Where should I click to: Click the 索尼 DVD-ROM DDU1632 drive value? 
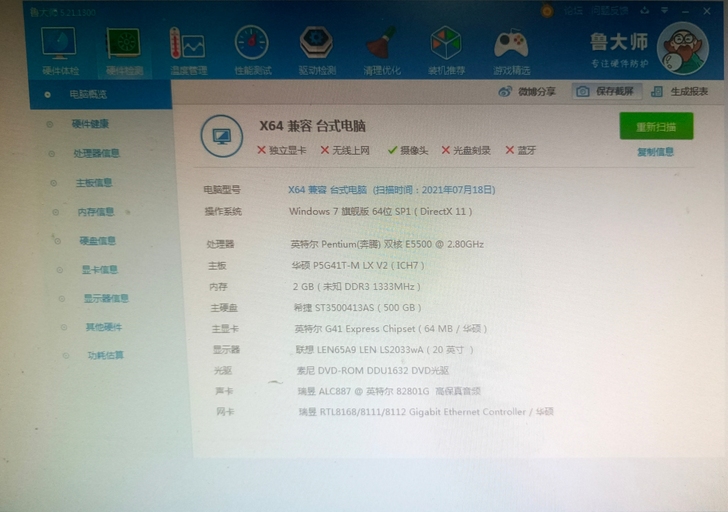(373, 370)
